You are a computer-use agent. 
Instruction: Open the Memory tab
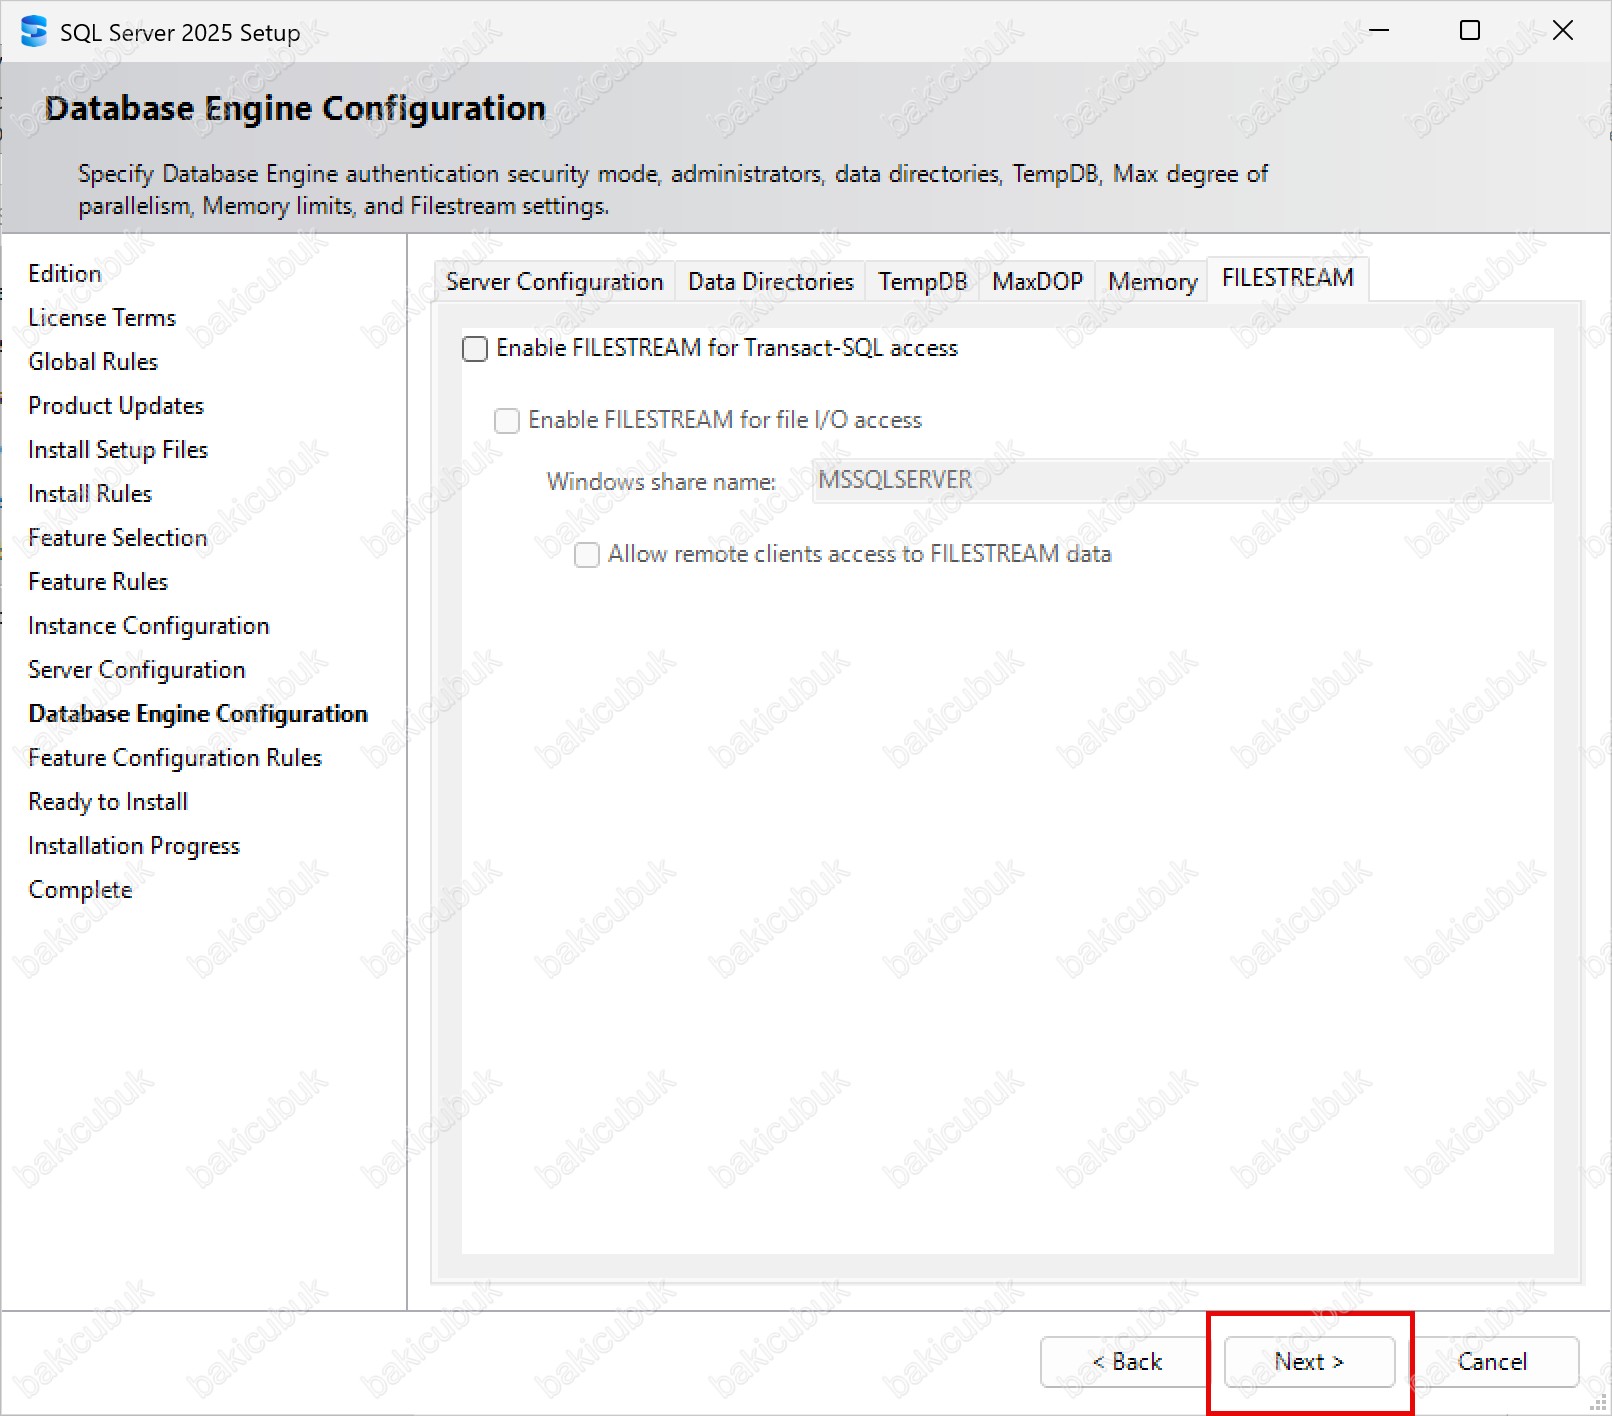click(1152, 282)
